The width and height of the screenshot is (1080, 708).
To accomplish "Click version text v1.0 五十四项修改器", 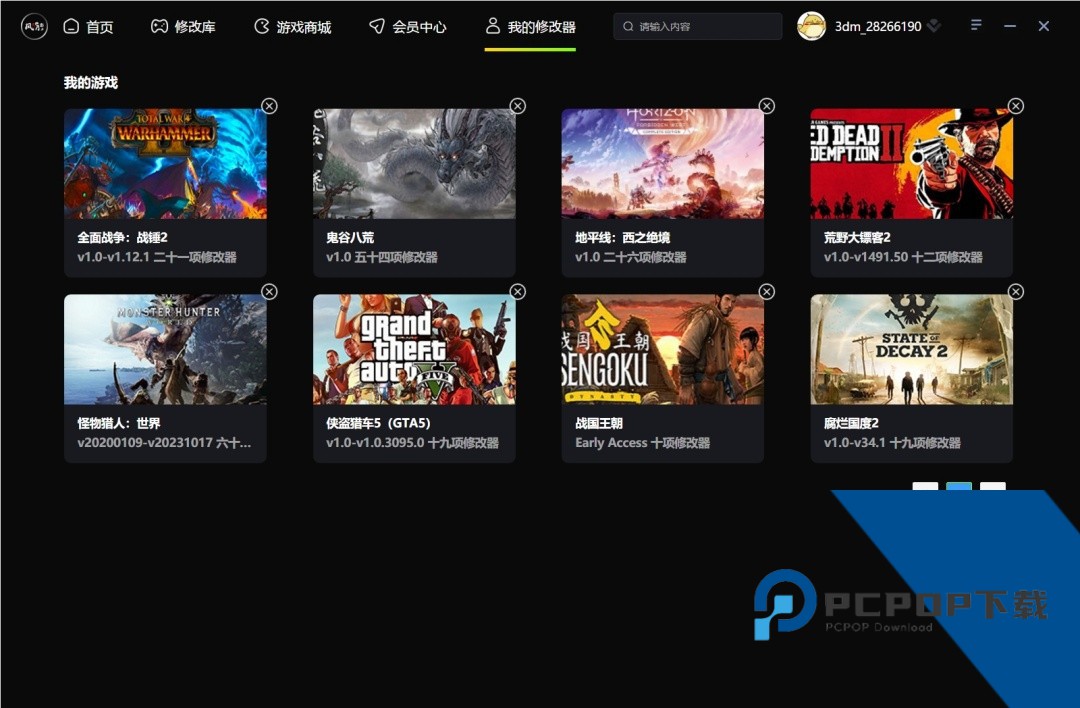I will (x=382, y=258).
